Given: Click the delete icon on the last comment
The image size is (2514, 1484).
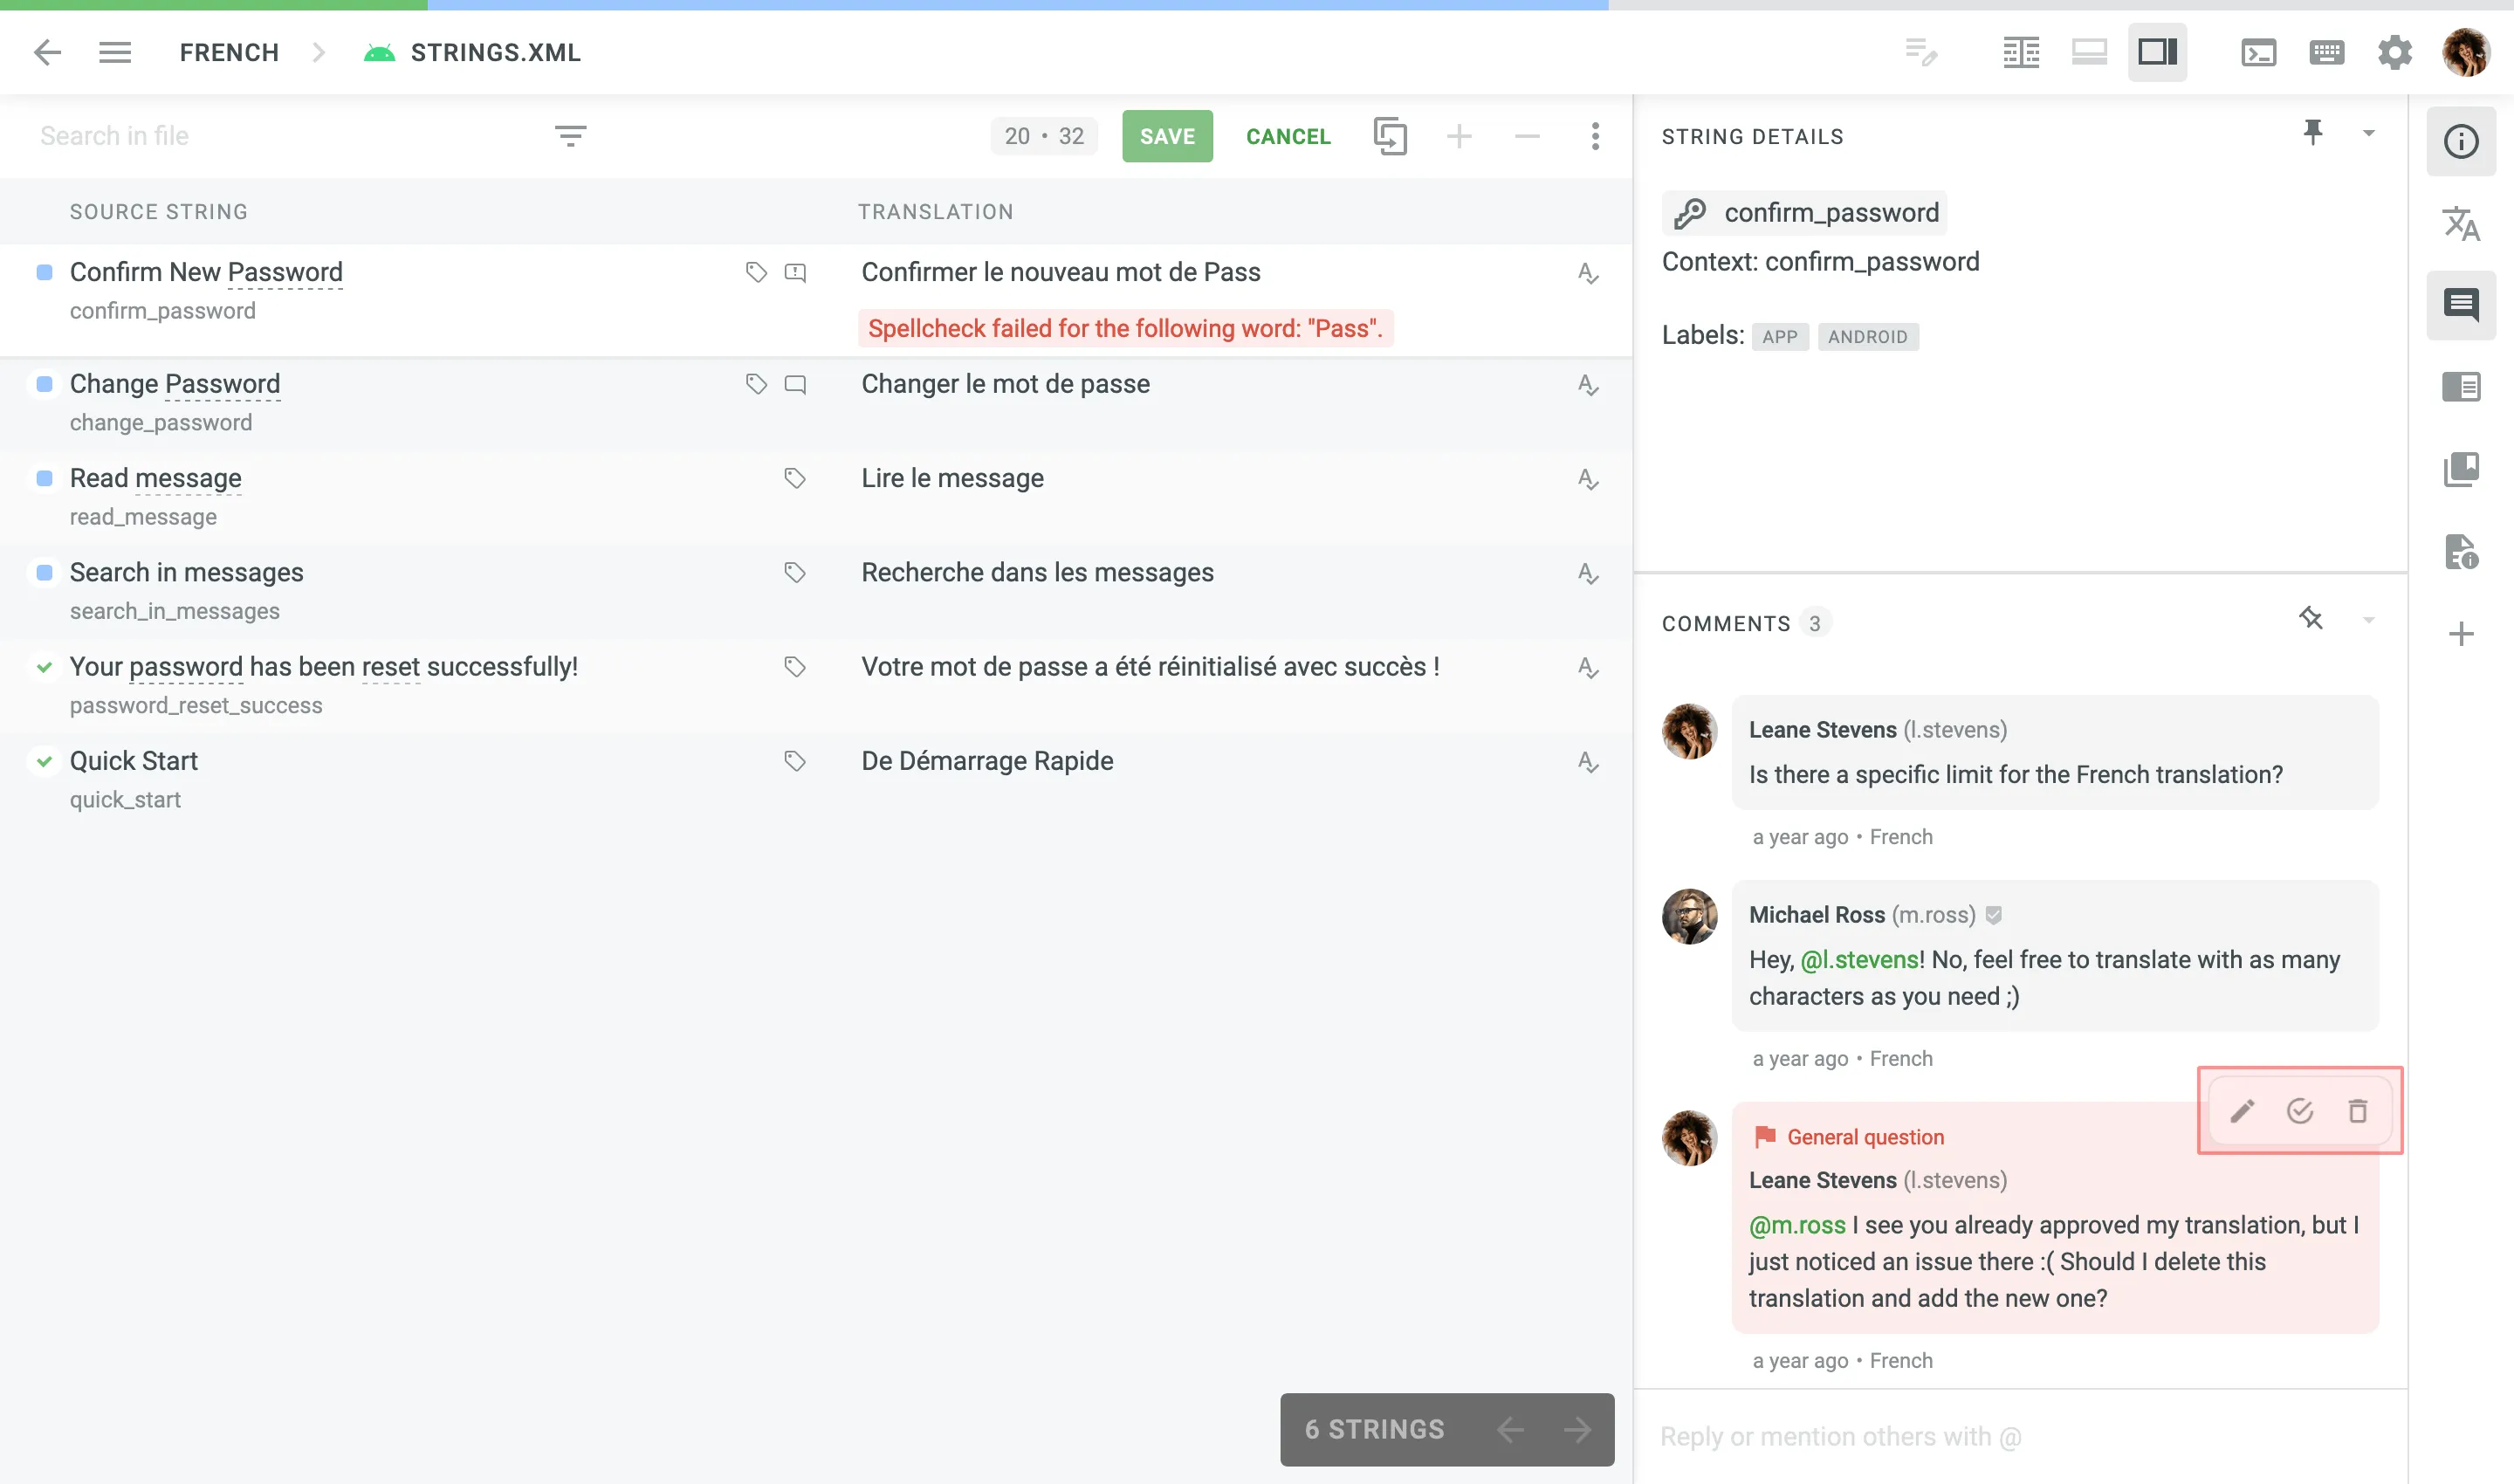Looking at the screenshot, I should (x=2359, y=1111).
